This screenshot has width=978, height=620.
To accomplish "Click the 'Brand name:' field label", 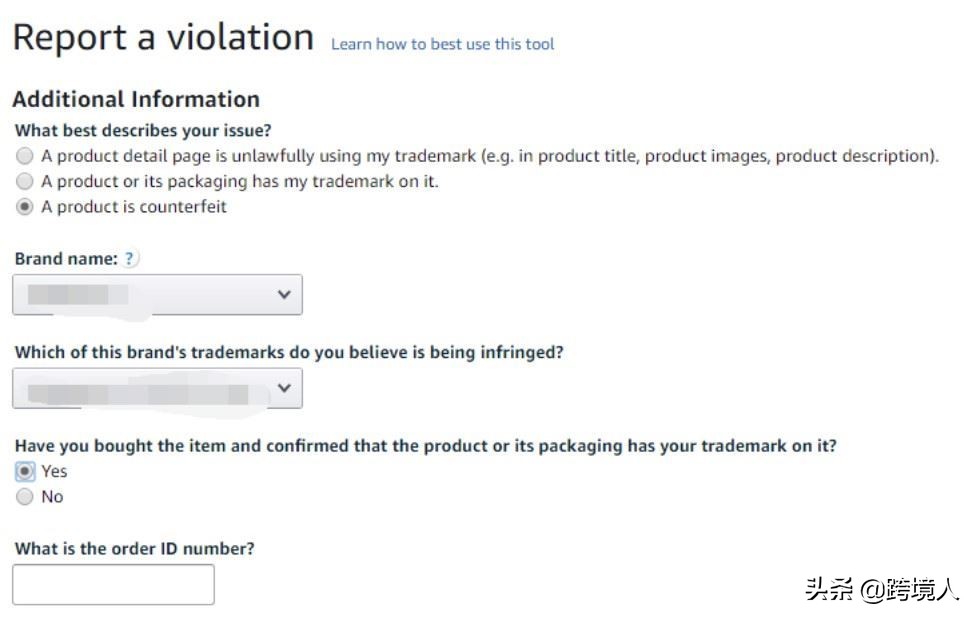I will point(66,259).
